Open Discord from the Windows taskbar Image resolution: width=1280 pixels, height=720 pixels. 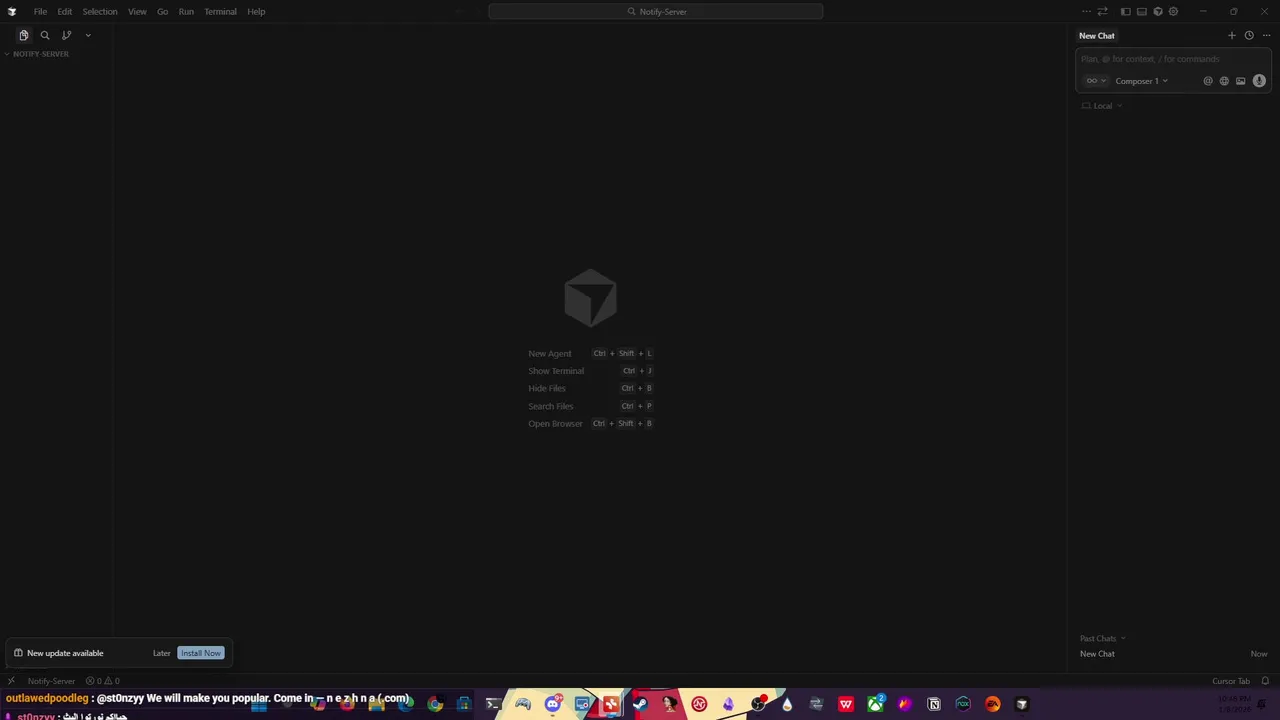tap(553, 704)
